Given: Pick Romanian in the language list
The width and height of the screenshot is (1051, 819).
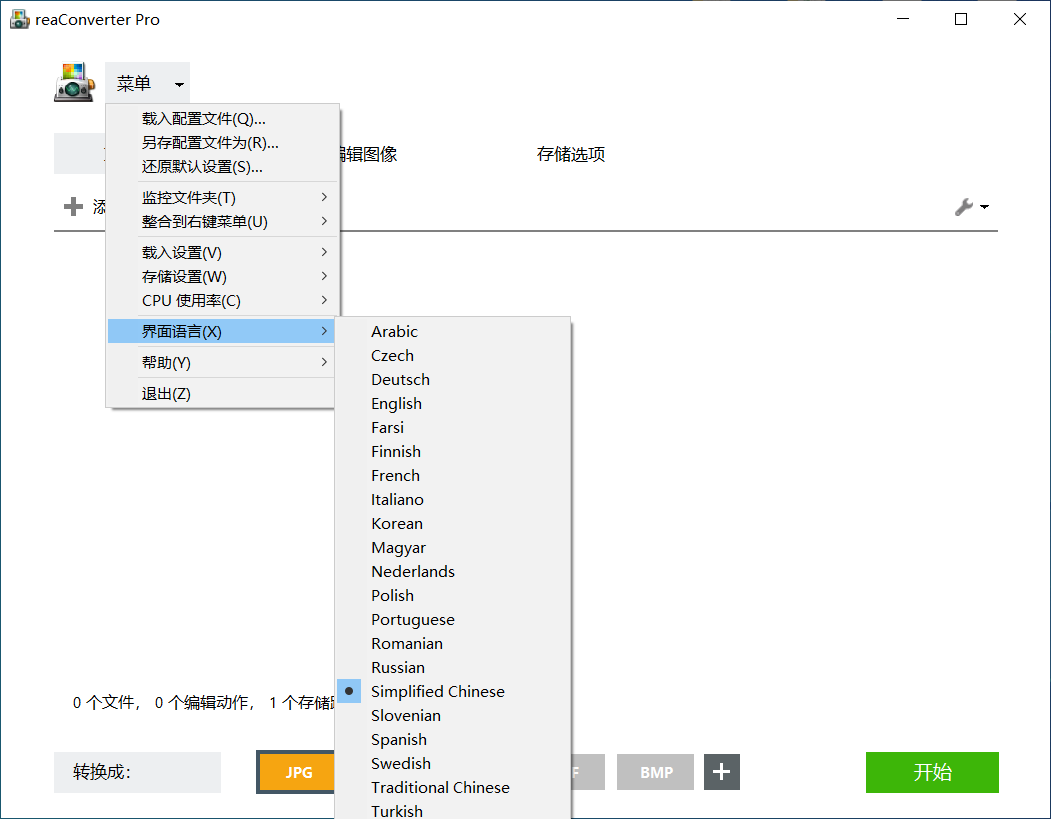Looking at the screenshot, I should [453, 643].
